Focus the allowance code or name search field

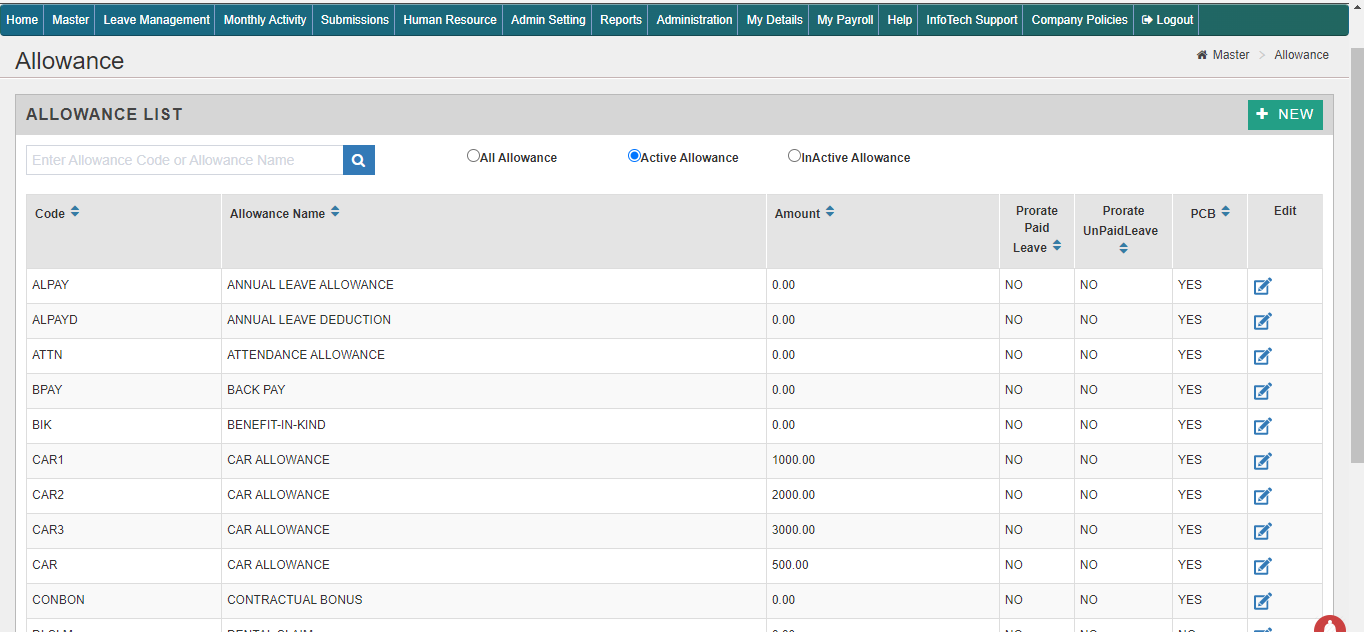pyautogui.click(x=185, y=160)
